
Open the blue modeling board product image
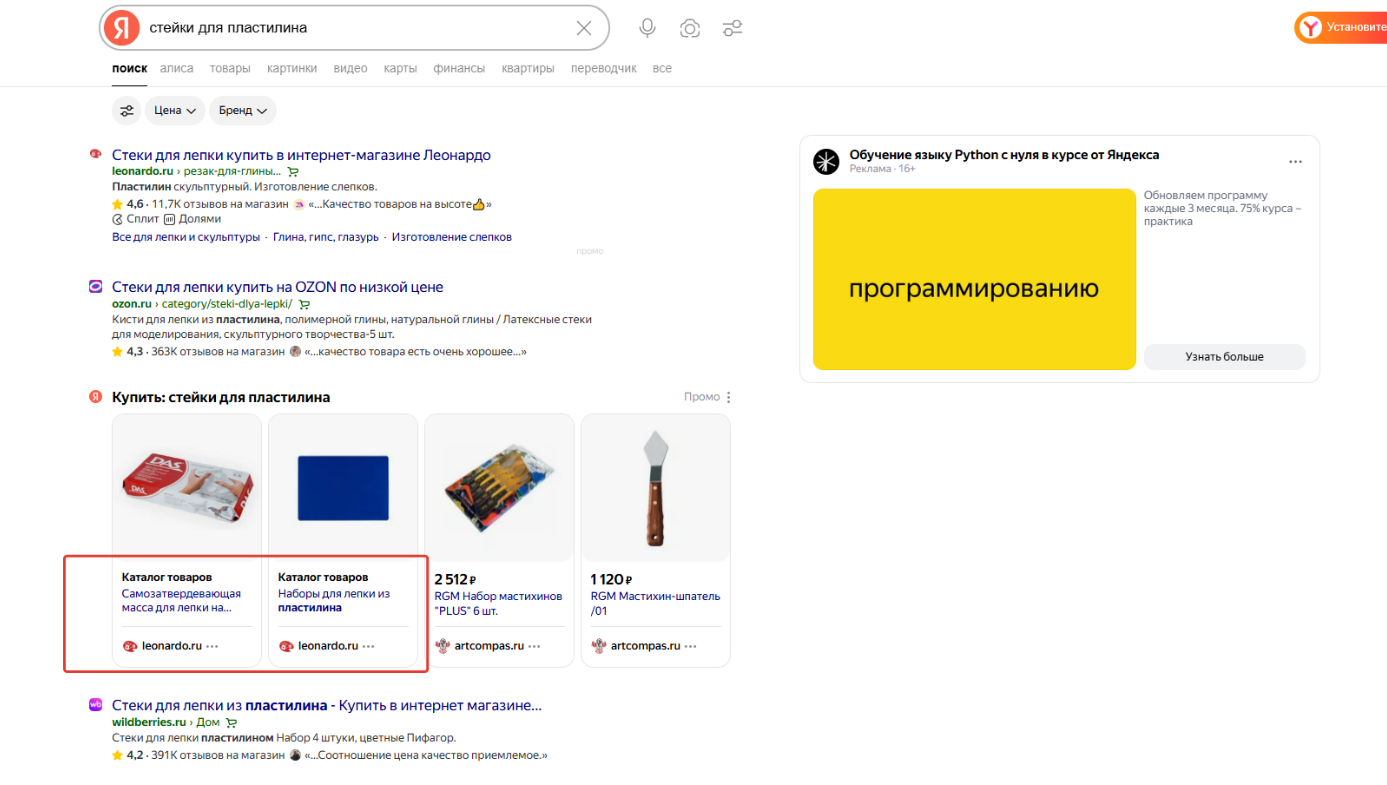[x=343, y=487]
